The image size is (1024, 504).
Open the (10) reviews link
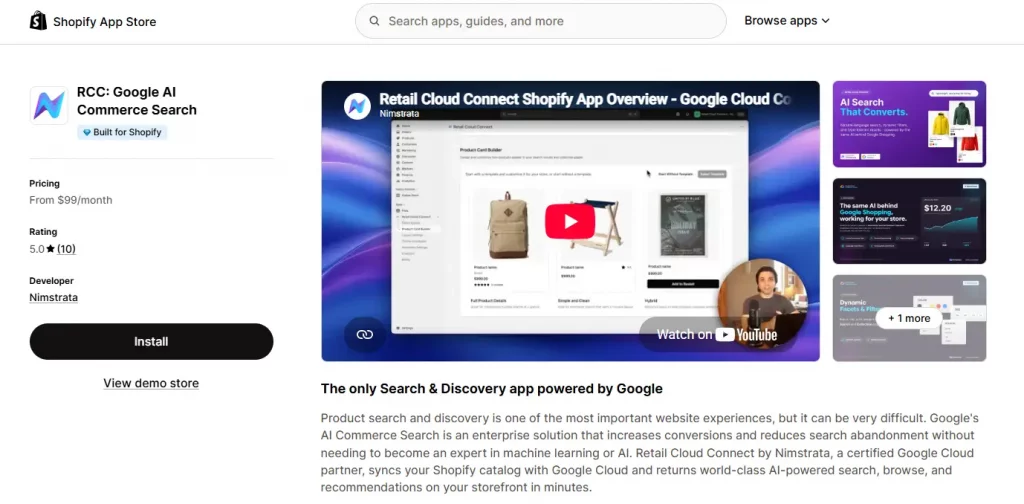pos(66,249)
